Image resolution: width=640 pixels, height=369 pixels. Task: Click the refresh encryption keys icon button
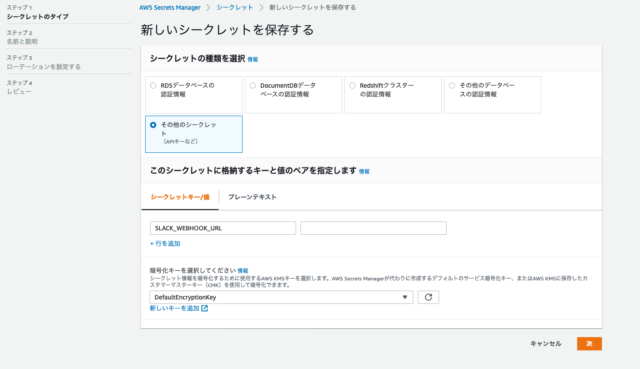(x=428, y=297)
